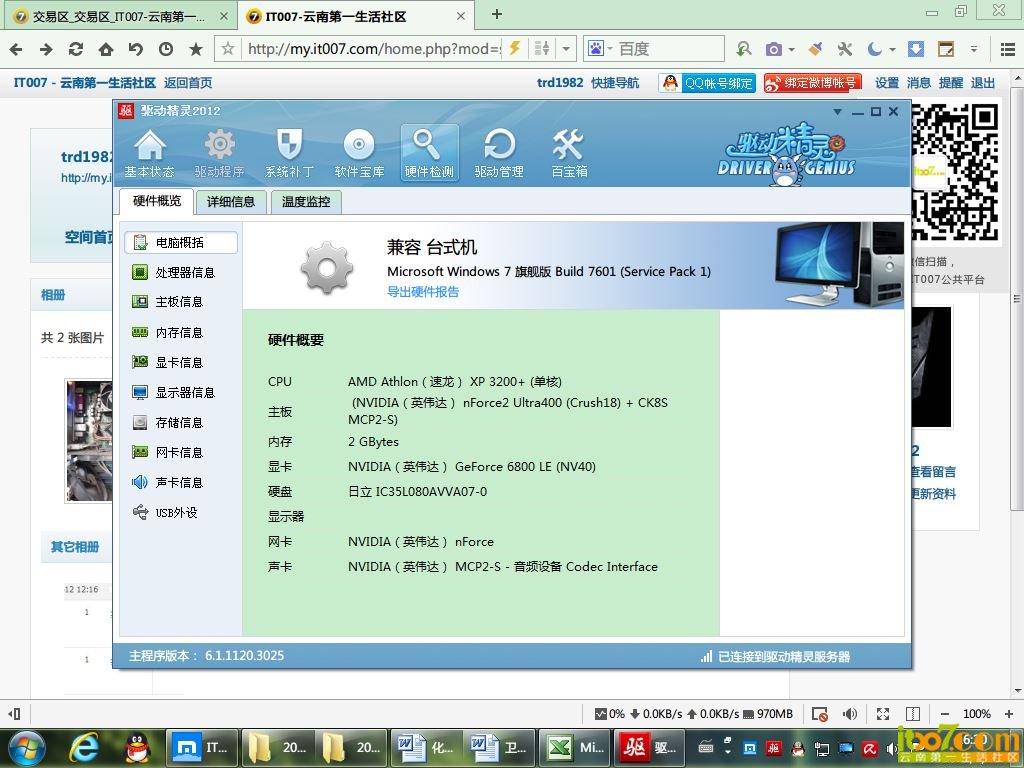Click the address bar URL field
This screenshot has height=768, width=1024.
(374, 49)
